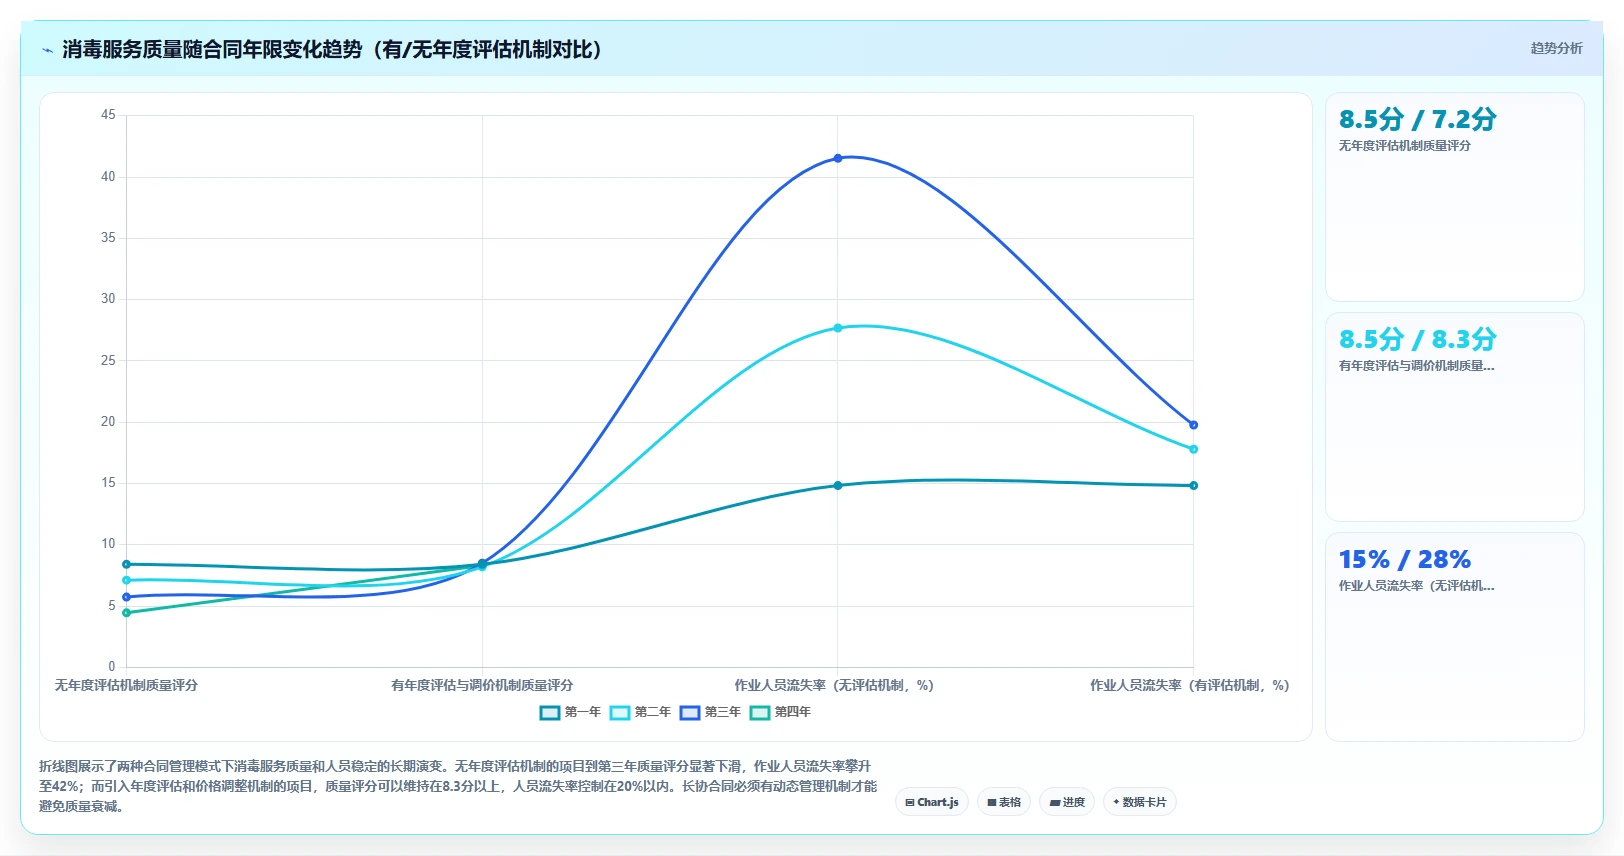Click the 第三年 legend color box
This screenshot has width=1624, height=856.
coord(689,712)
